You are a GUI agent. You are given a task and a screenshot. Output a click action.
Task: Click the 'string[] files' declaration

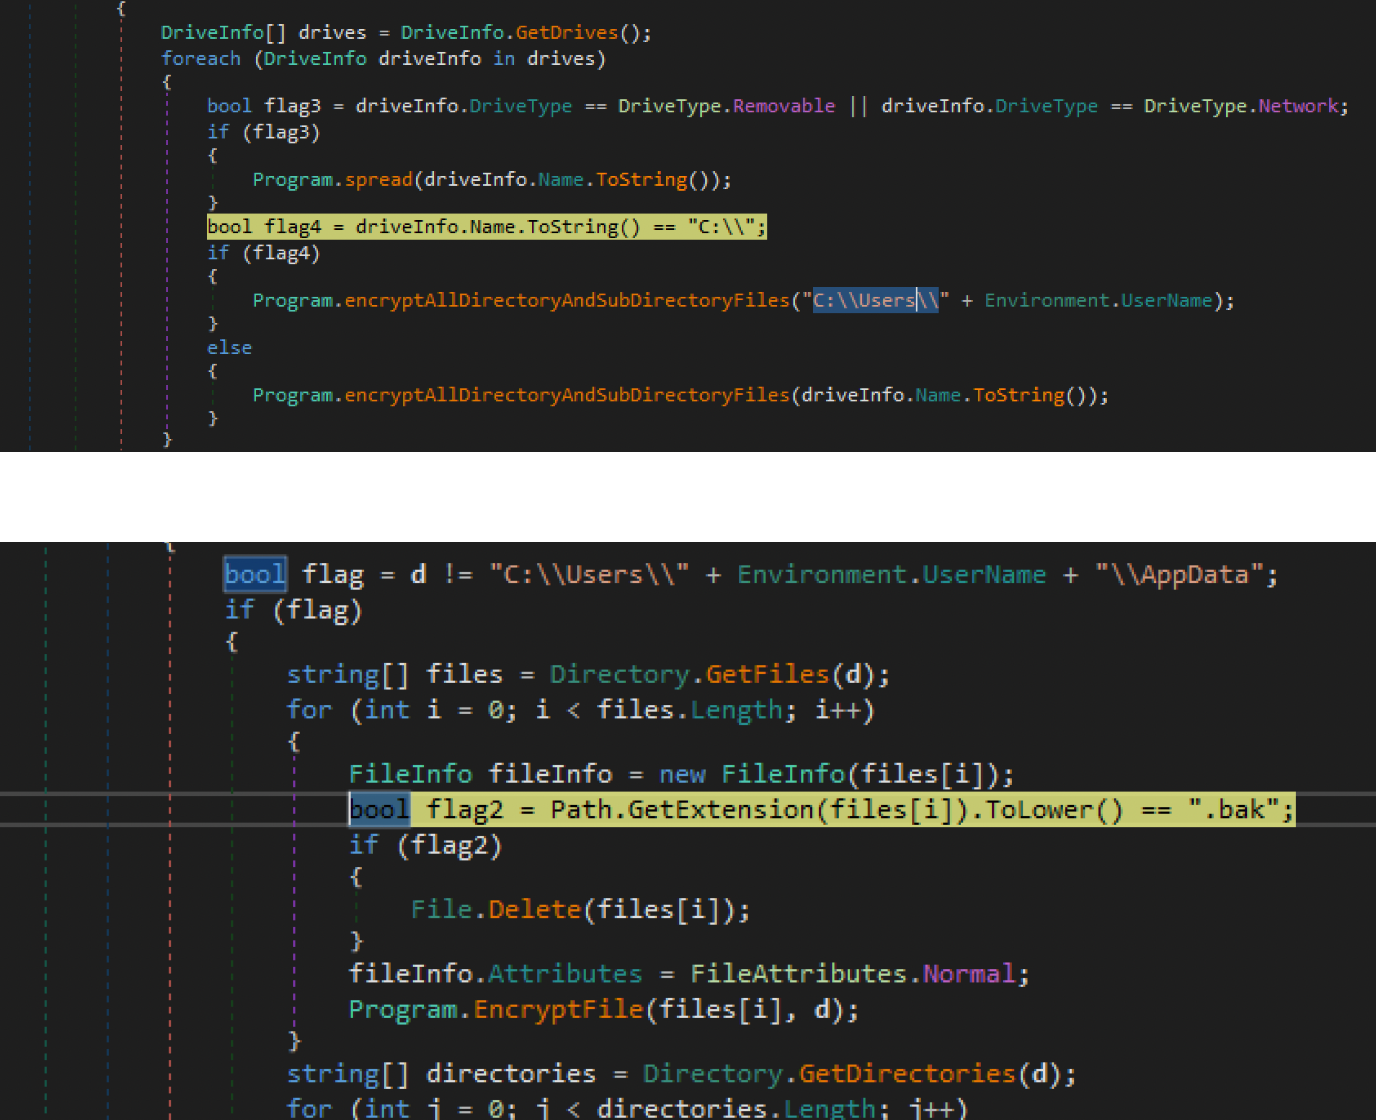(x=395, y=674)
